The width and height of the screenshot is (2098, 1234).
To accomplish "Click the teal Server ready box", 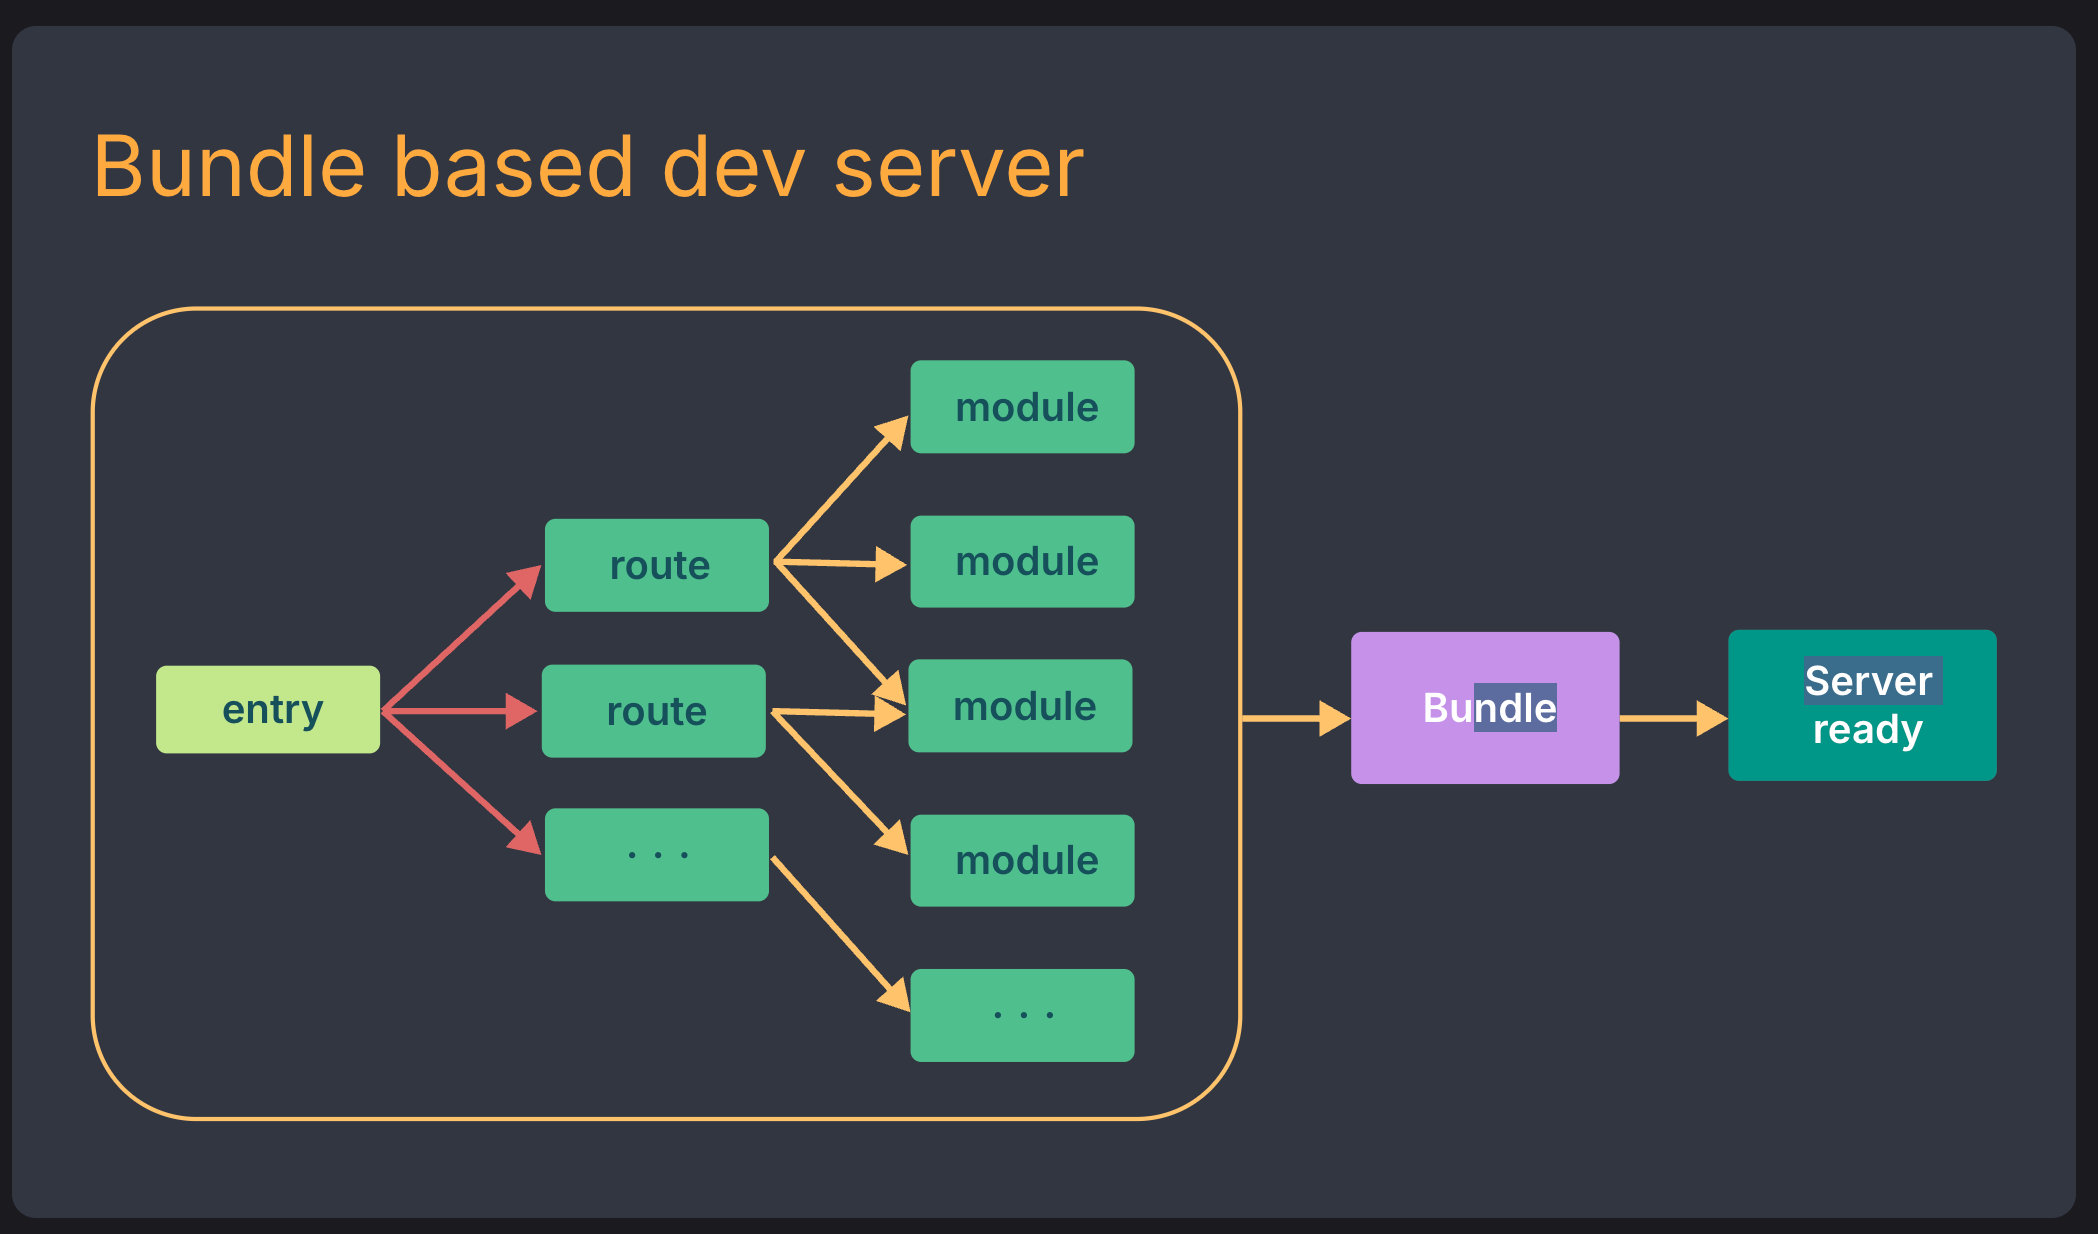I will (x=1862, y=705).
